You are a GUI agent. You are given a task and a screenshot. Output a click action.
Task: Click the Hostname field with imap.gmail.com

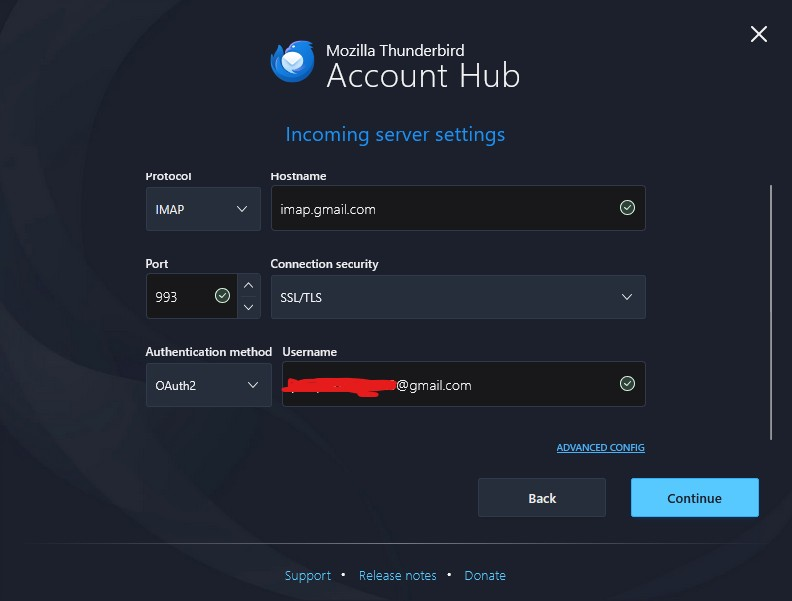458,208
